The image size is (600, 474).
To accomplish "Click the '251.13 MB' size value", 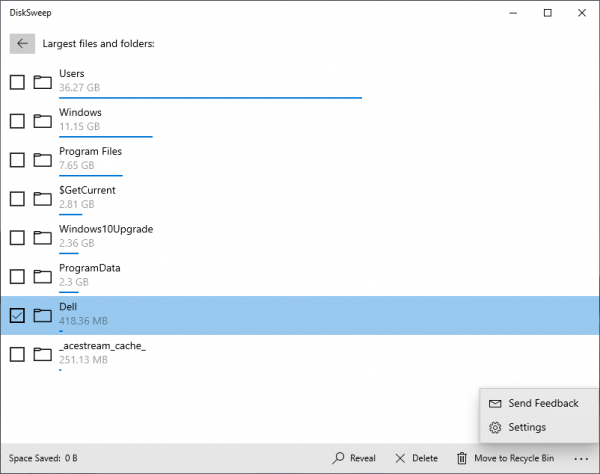I will click(83, 360).
